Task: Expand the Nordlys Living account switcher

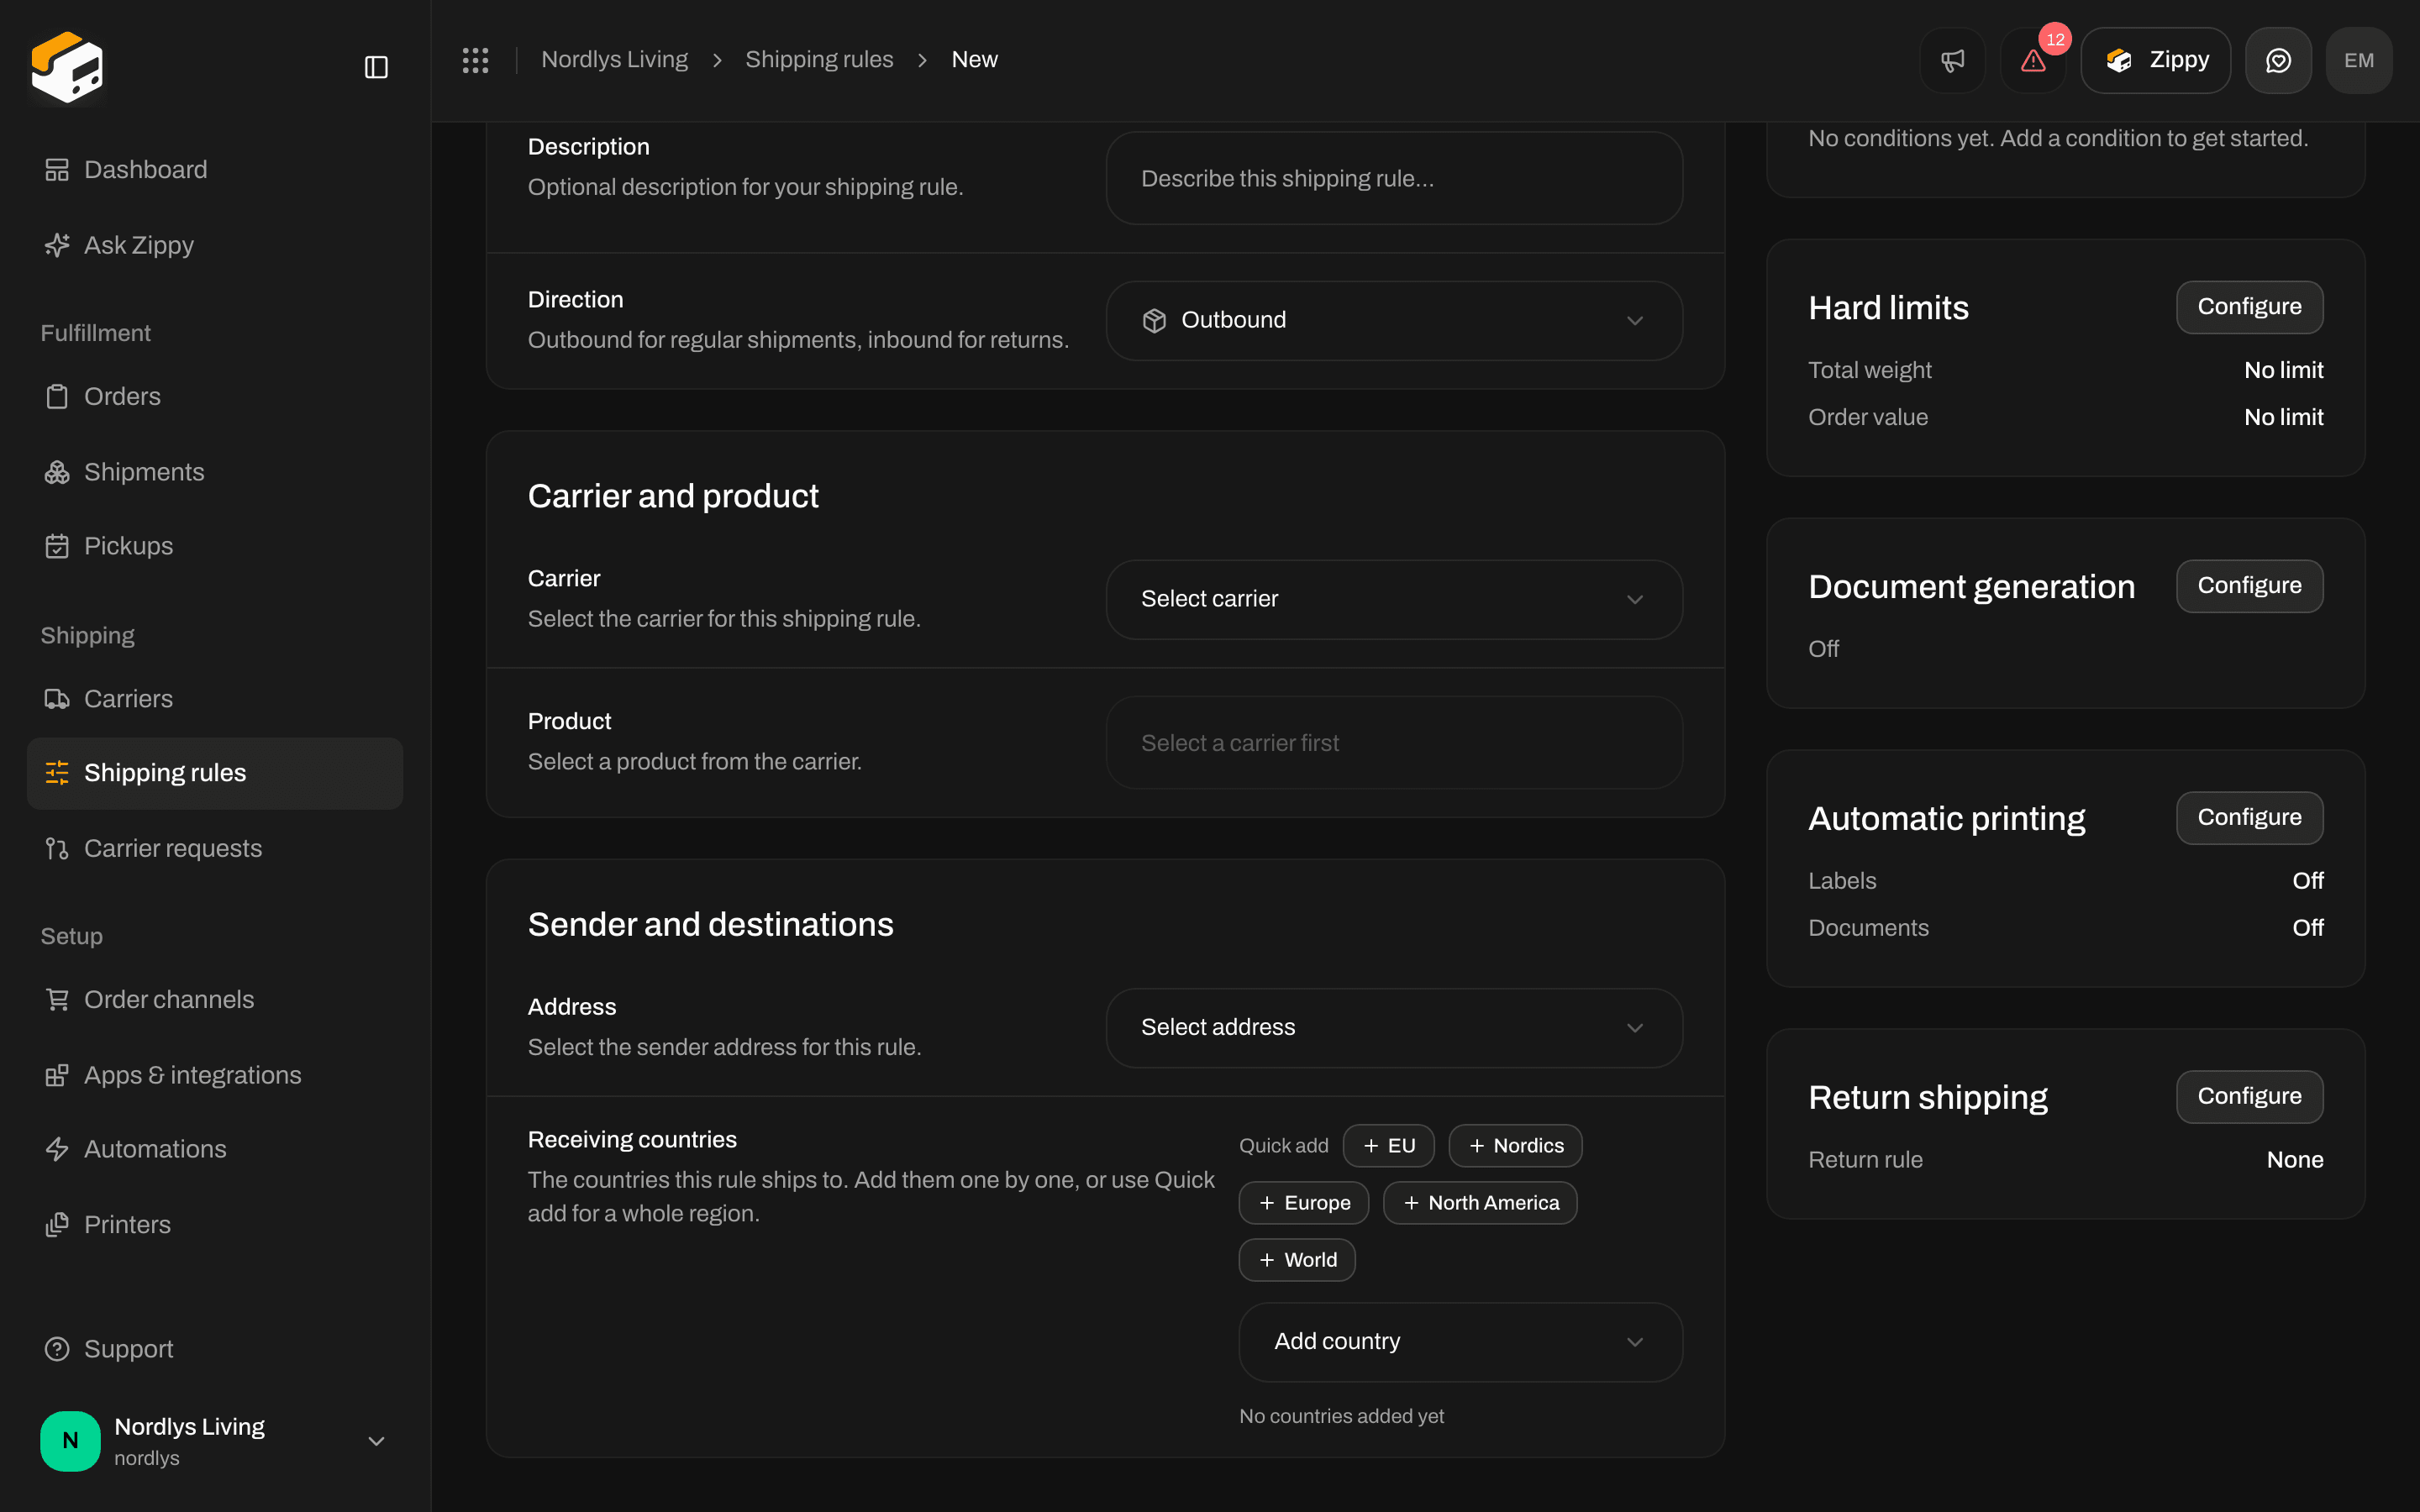Action: (215, 1441)
